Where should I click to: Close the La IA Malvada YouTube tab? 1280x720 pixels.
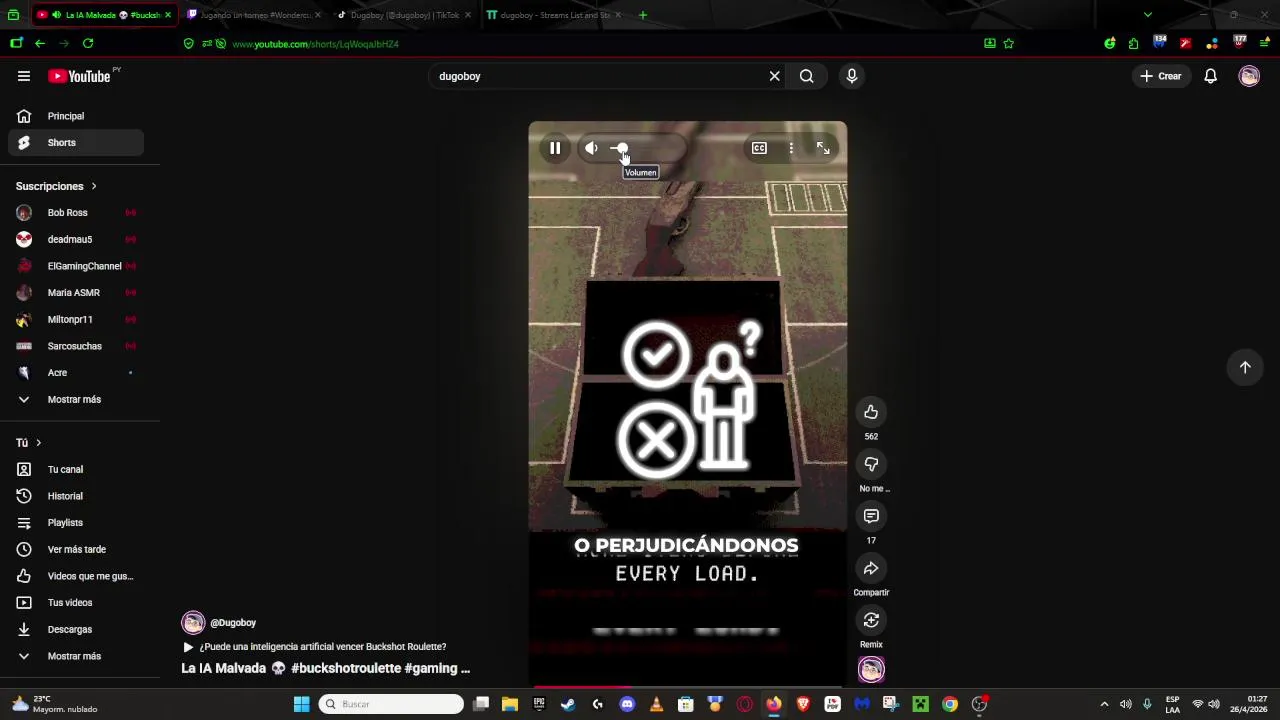[167, 15]
